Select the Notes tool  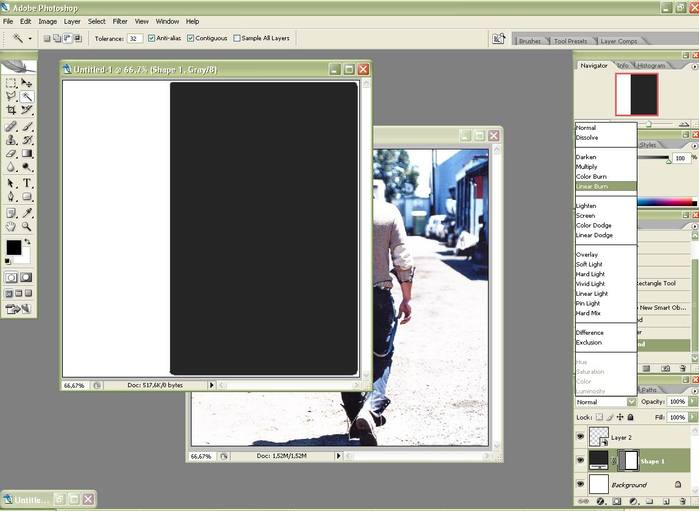tap(11, 213)
